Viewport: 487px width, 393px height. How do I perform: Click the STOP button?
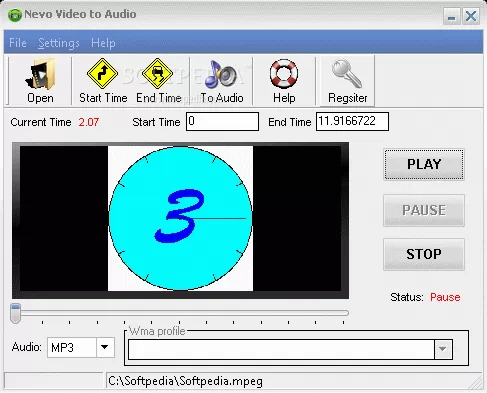pyautogui.click(x=424, y=254)
